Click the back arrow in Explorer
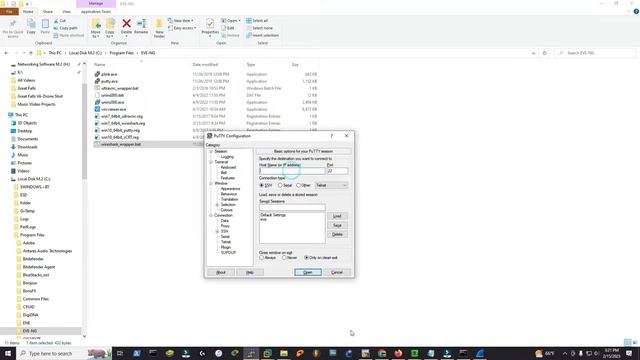The image size is (640, 360). pos(6,53)
